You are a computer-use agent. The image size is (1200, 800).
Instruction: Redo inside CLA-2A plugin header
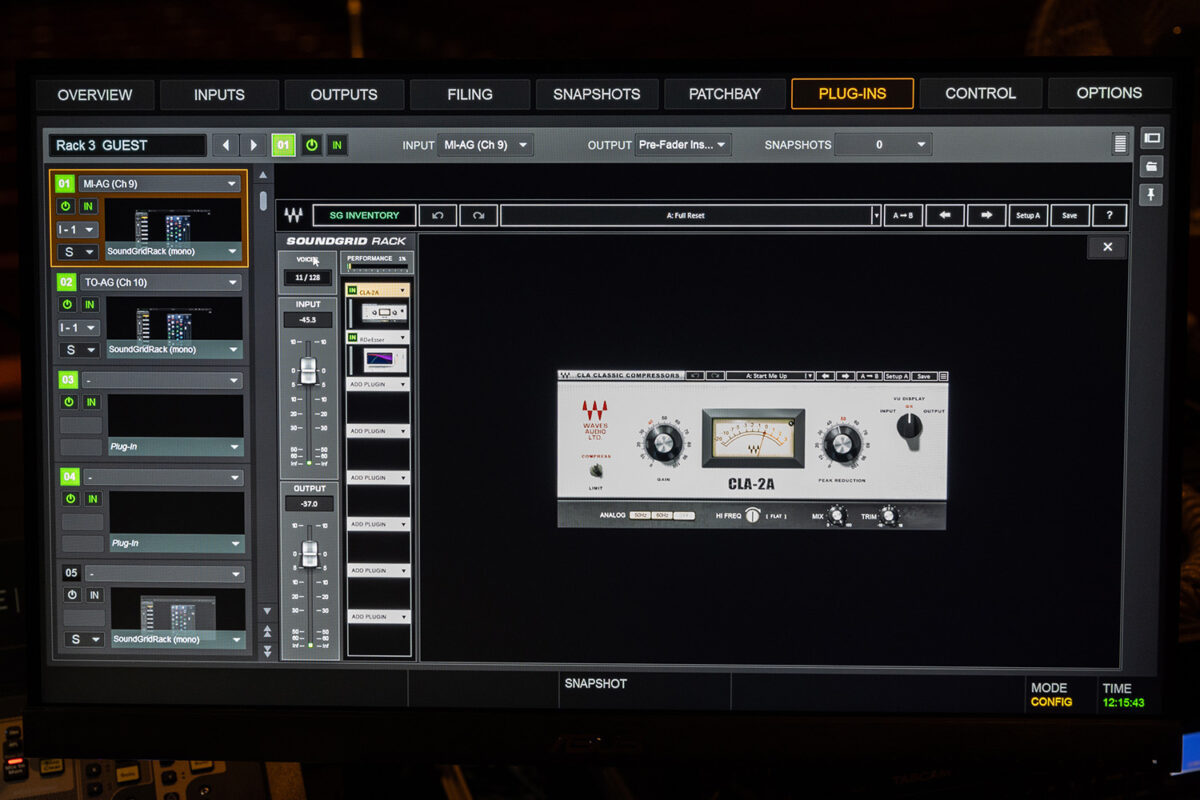pyautogui.click(x=715, y=376)
